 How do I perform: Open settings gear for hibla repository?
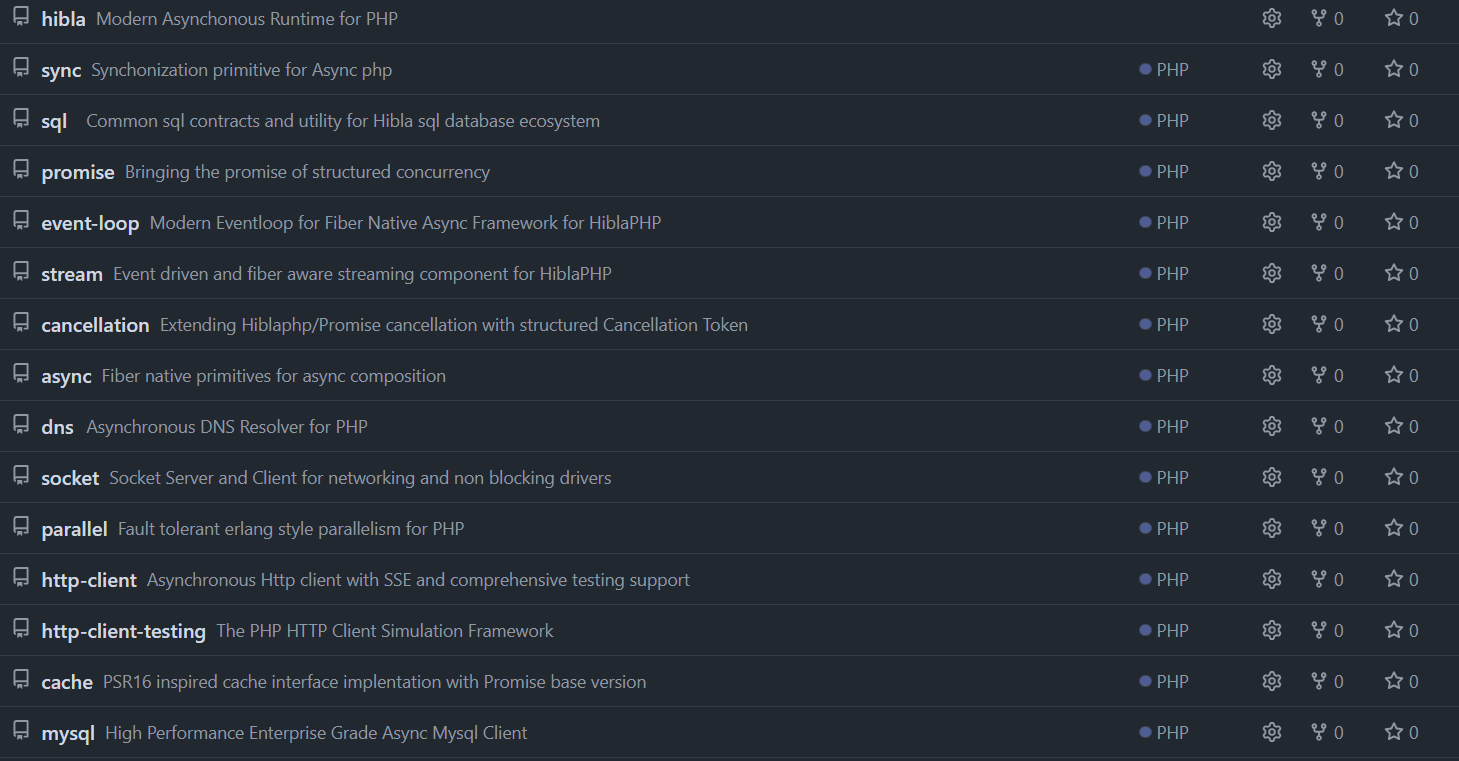(1272, 18)
